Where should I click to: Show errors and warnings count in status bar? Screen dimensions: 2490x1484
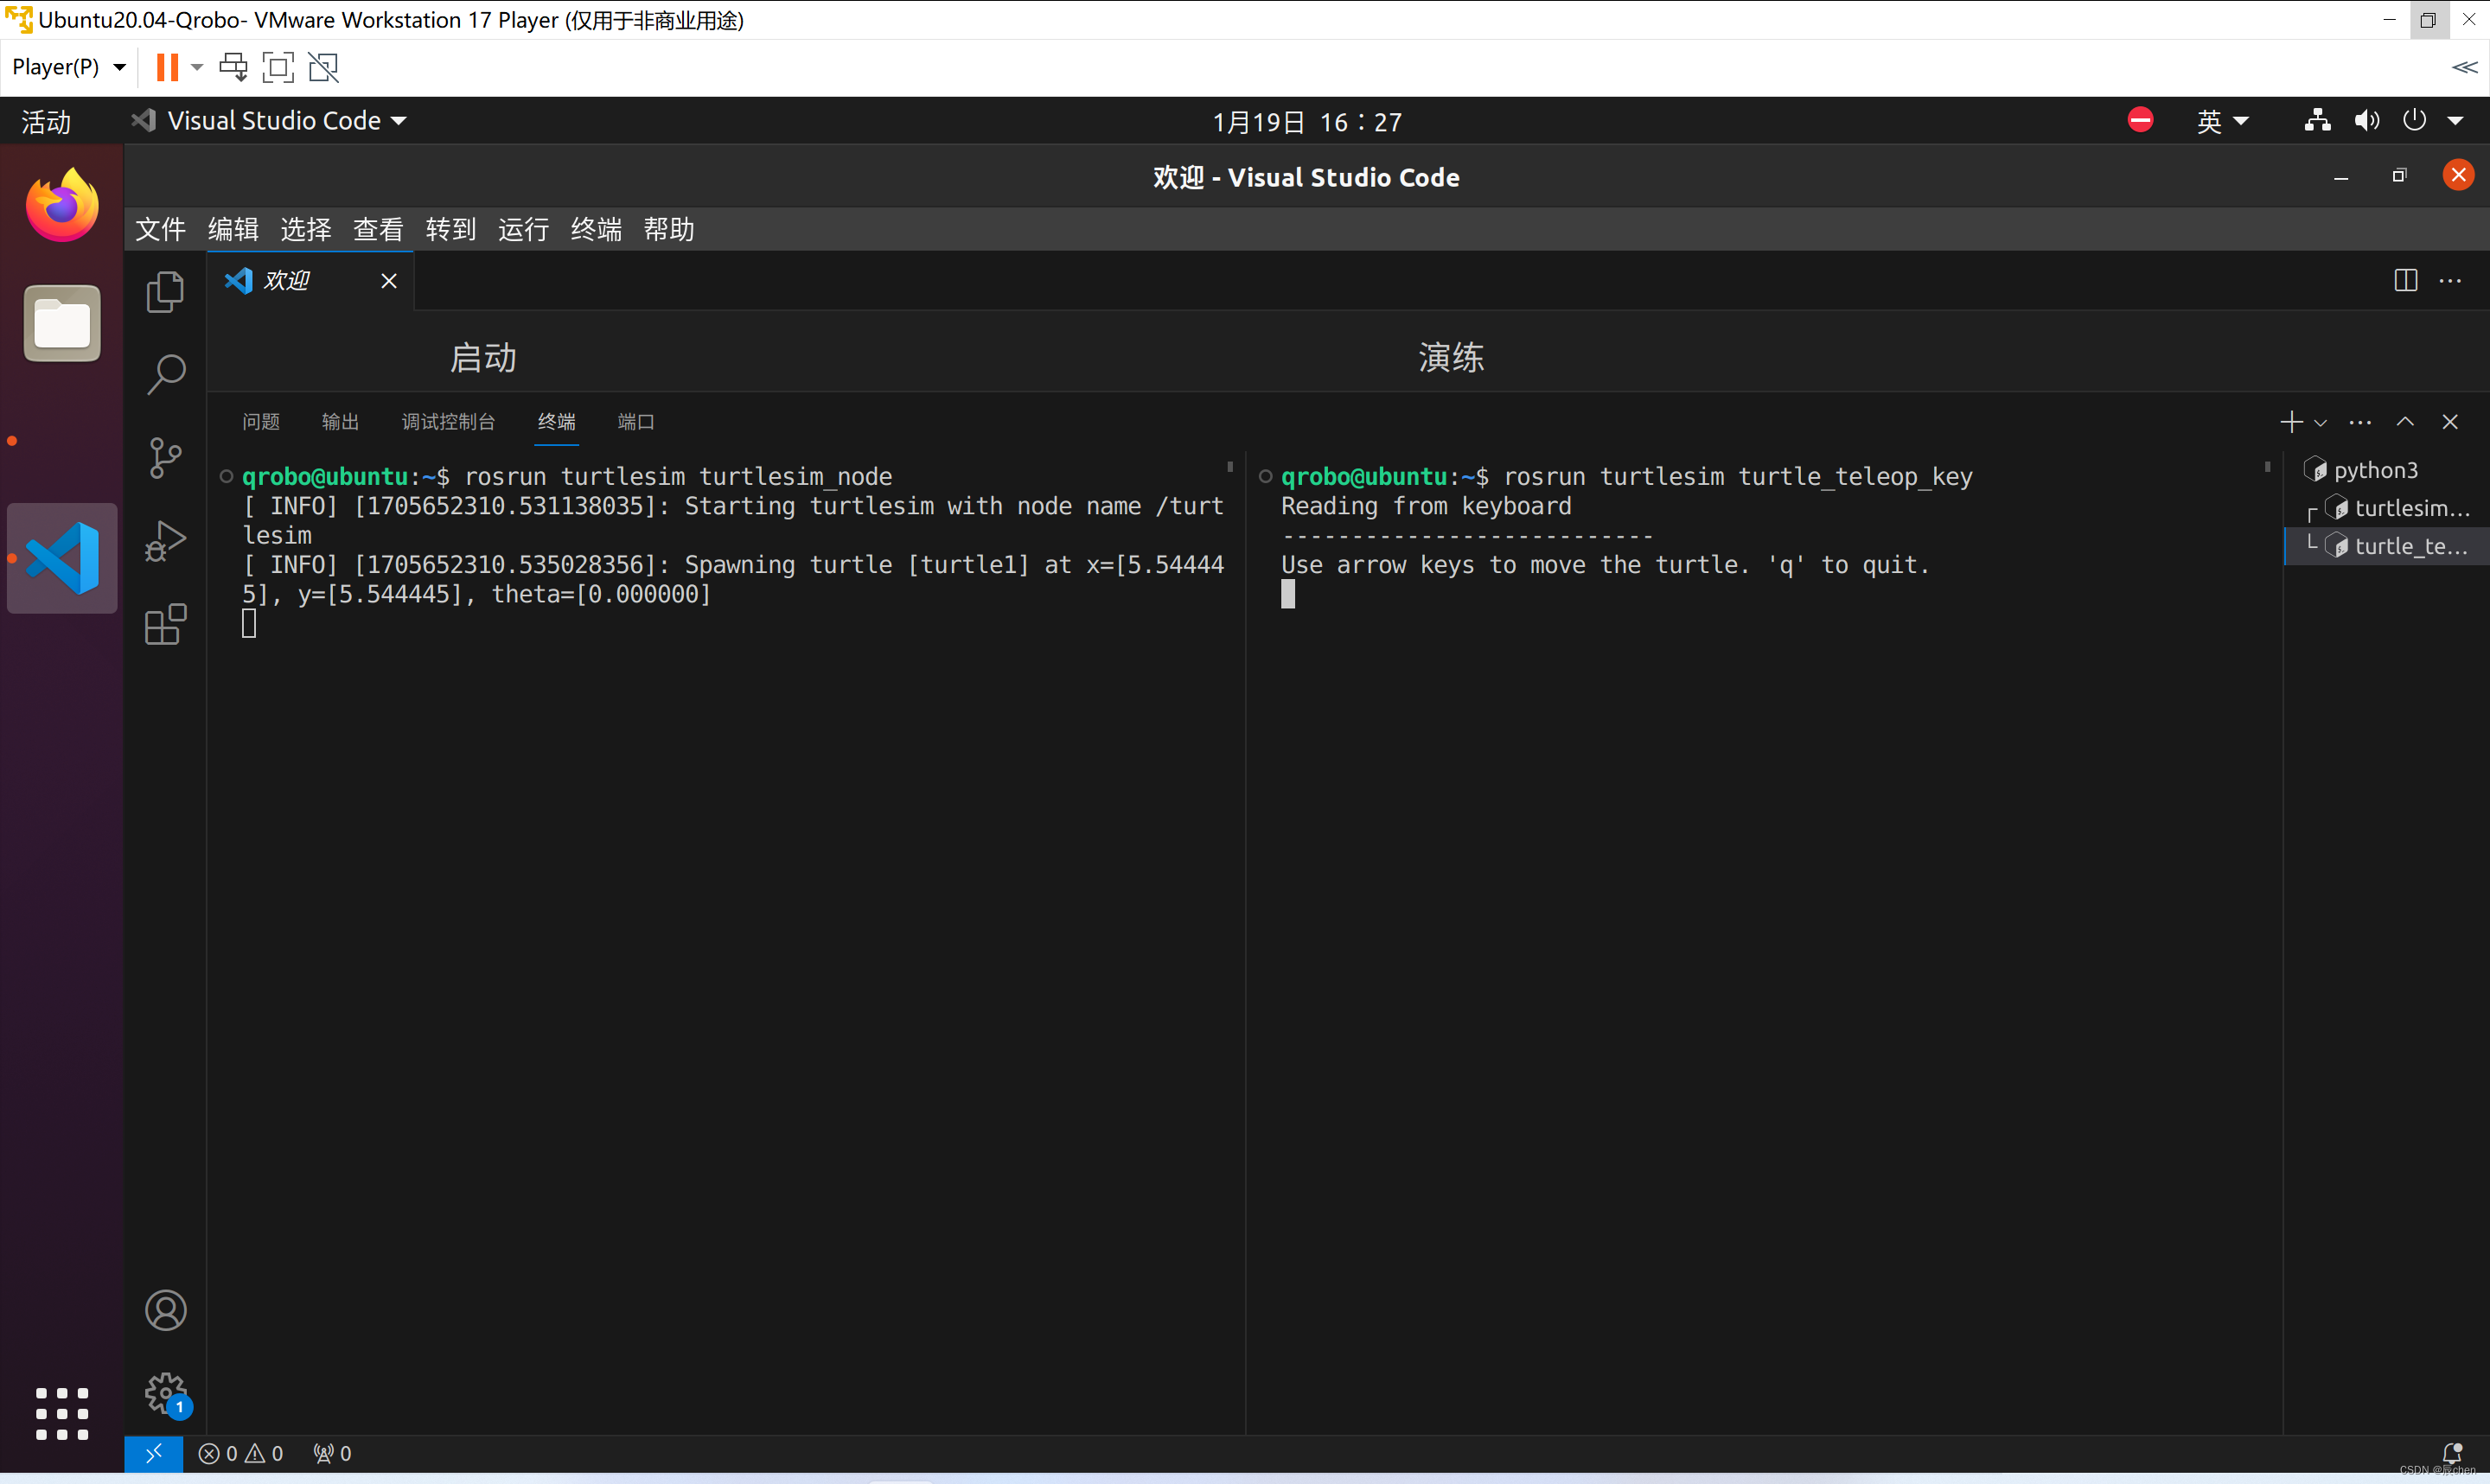(241, 1453)
